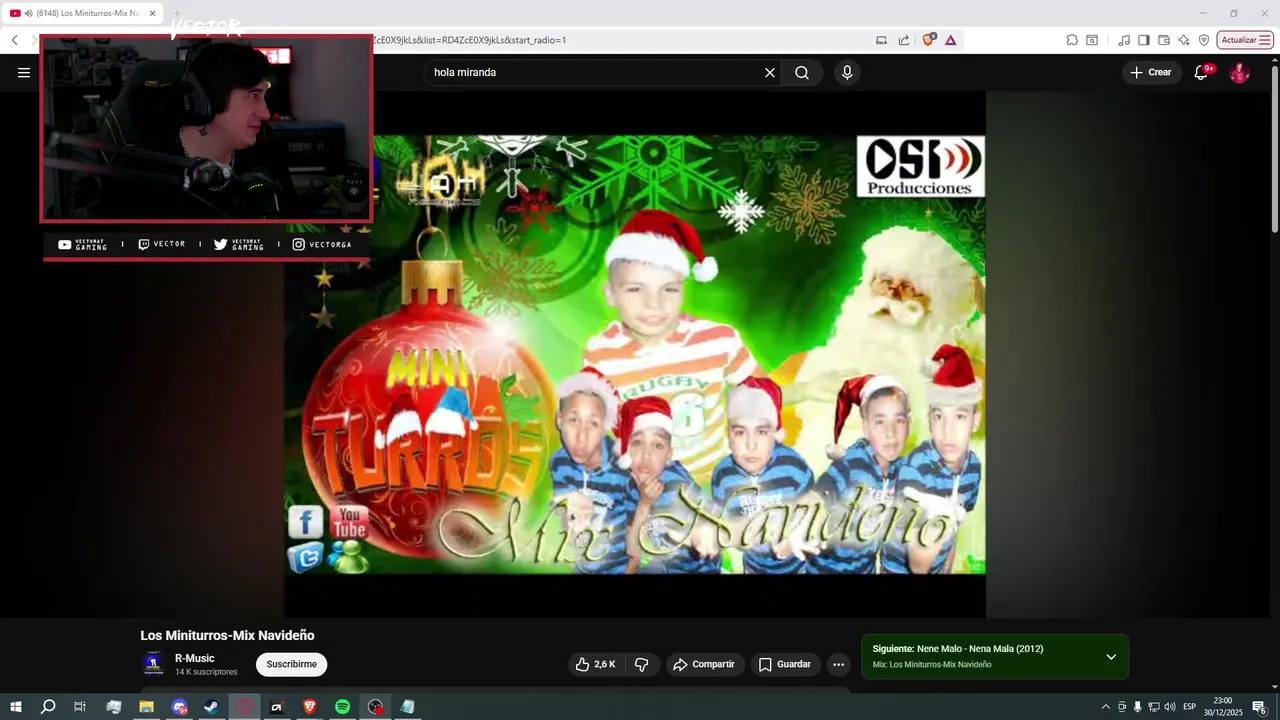Open the account avatar menu
Viewport: 1280px width, 720px height.
(1239, 72)
